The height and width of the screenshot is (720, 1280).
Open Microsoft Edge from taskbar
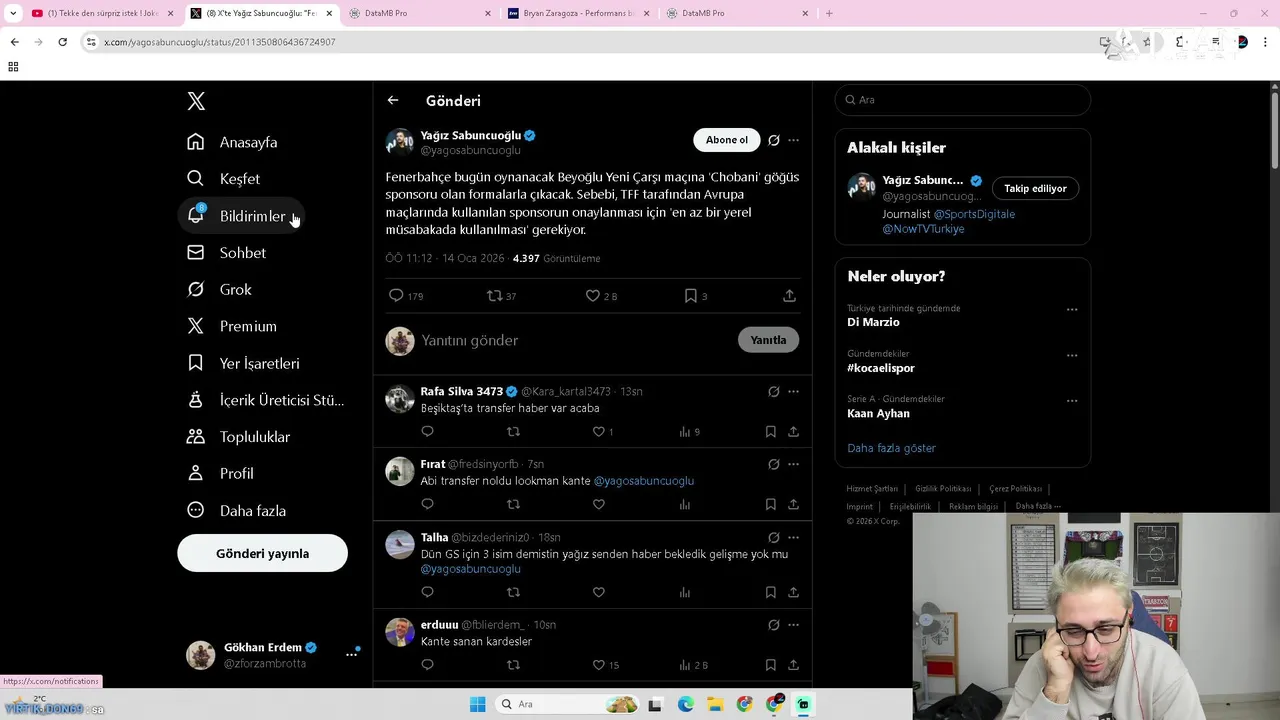click(685, 704)
